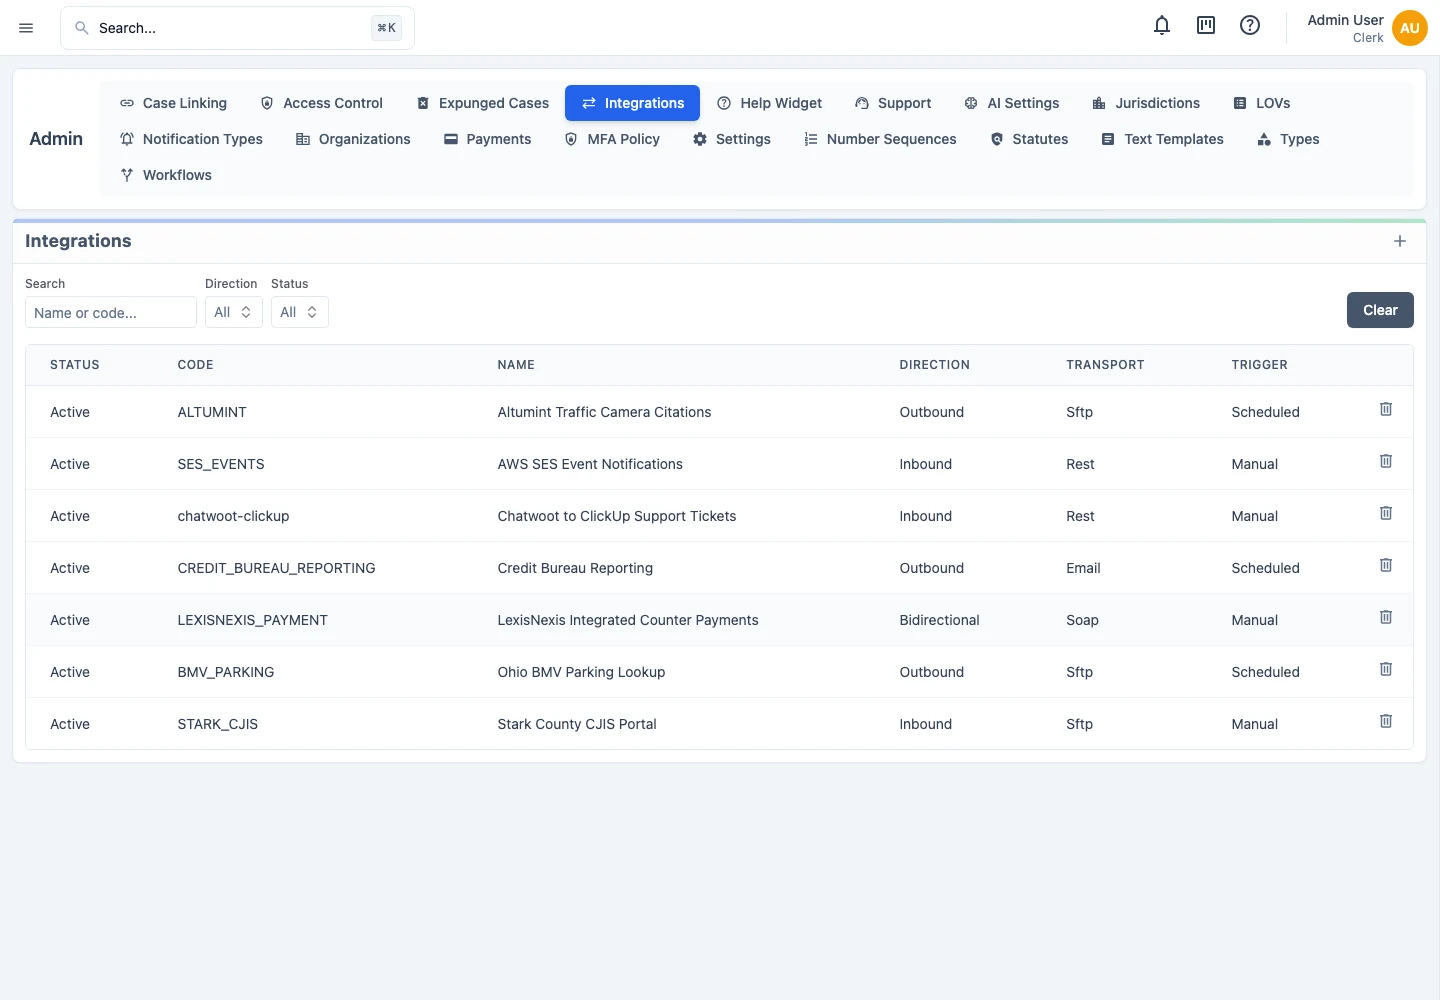The width and height of the screenshot is (1440, 1000).
Task: Open the Altumint Traffic Camera Citations row
Action: [719, 412]
